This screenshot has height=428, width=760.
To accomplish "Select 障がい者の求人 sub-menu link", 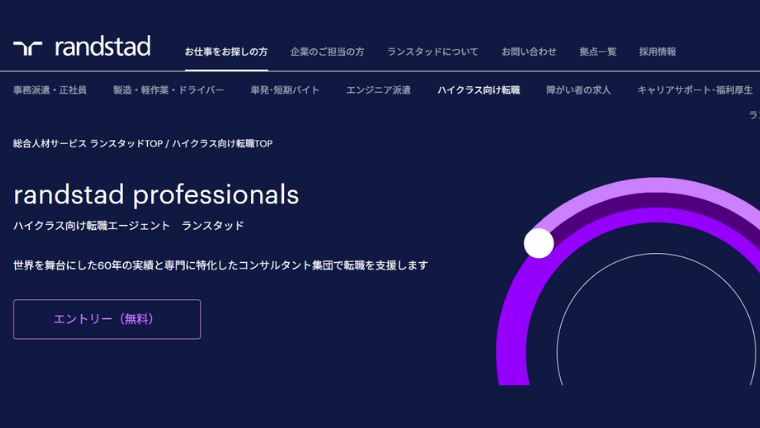I will click(578, 90).
